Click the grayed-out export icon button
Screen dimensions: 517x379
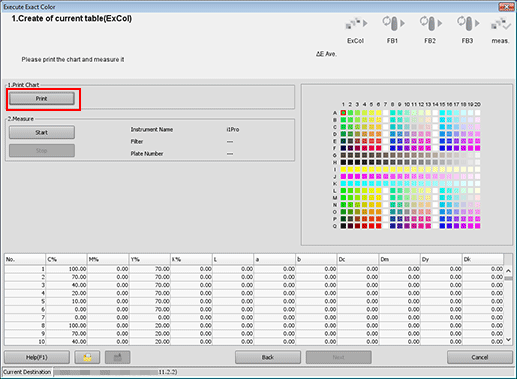(117, 357)
